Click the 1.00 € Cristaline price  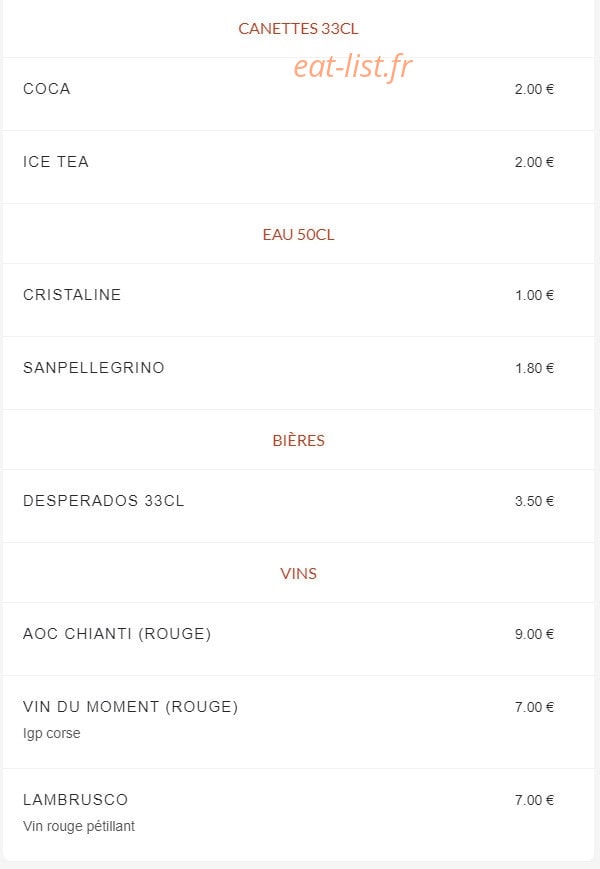[x=534, y=295]
